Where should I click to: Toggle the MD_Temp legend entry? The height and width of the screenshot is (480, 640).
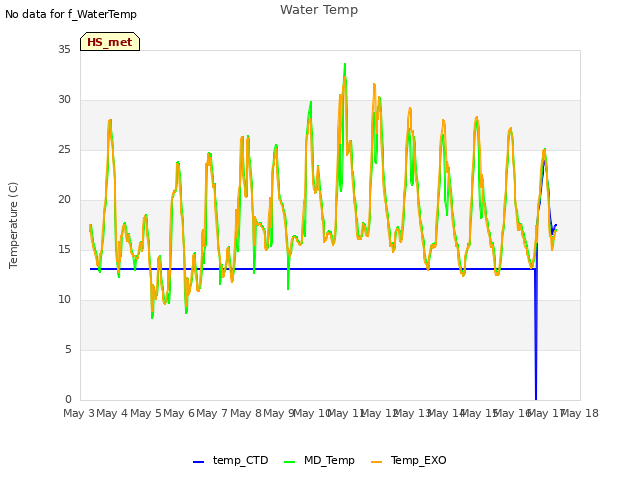[319, 460]
